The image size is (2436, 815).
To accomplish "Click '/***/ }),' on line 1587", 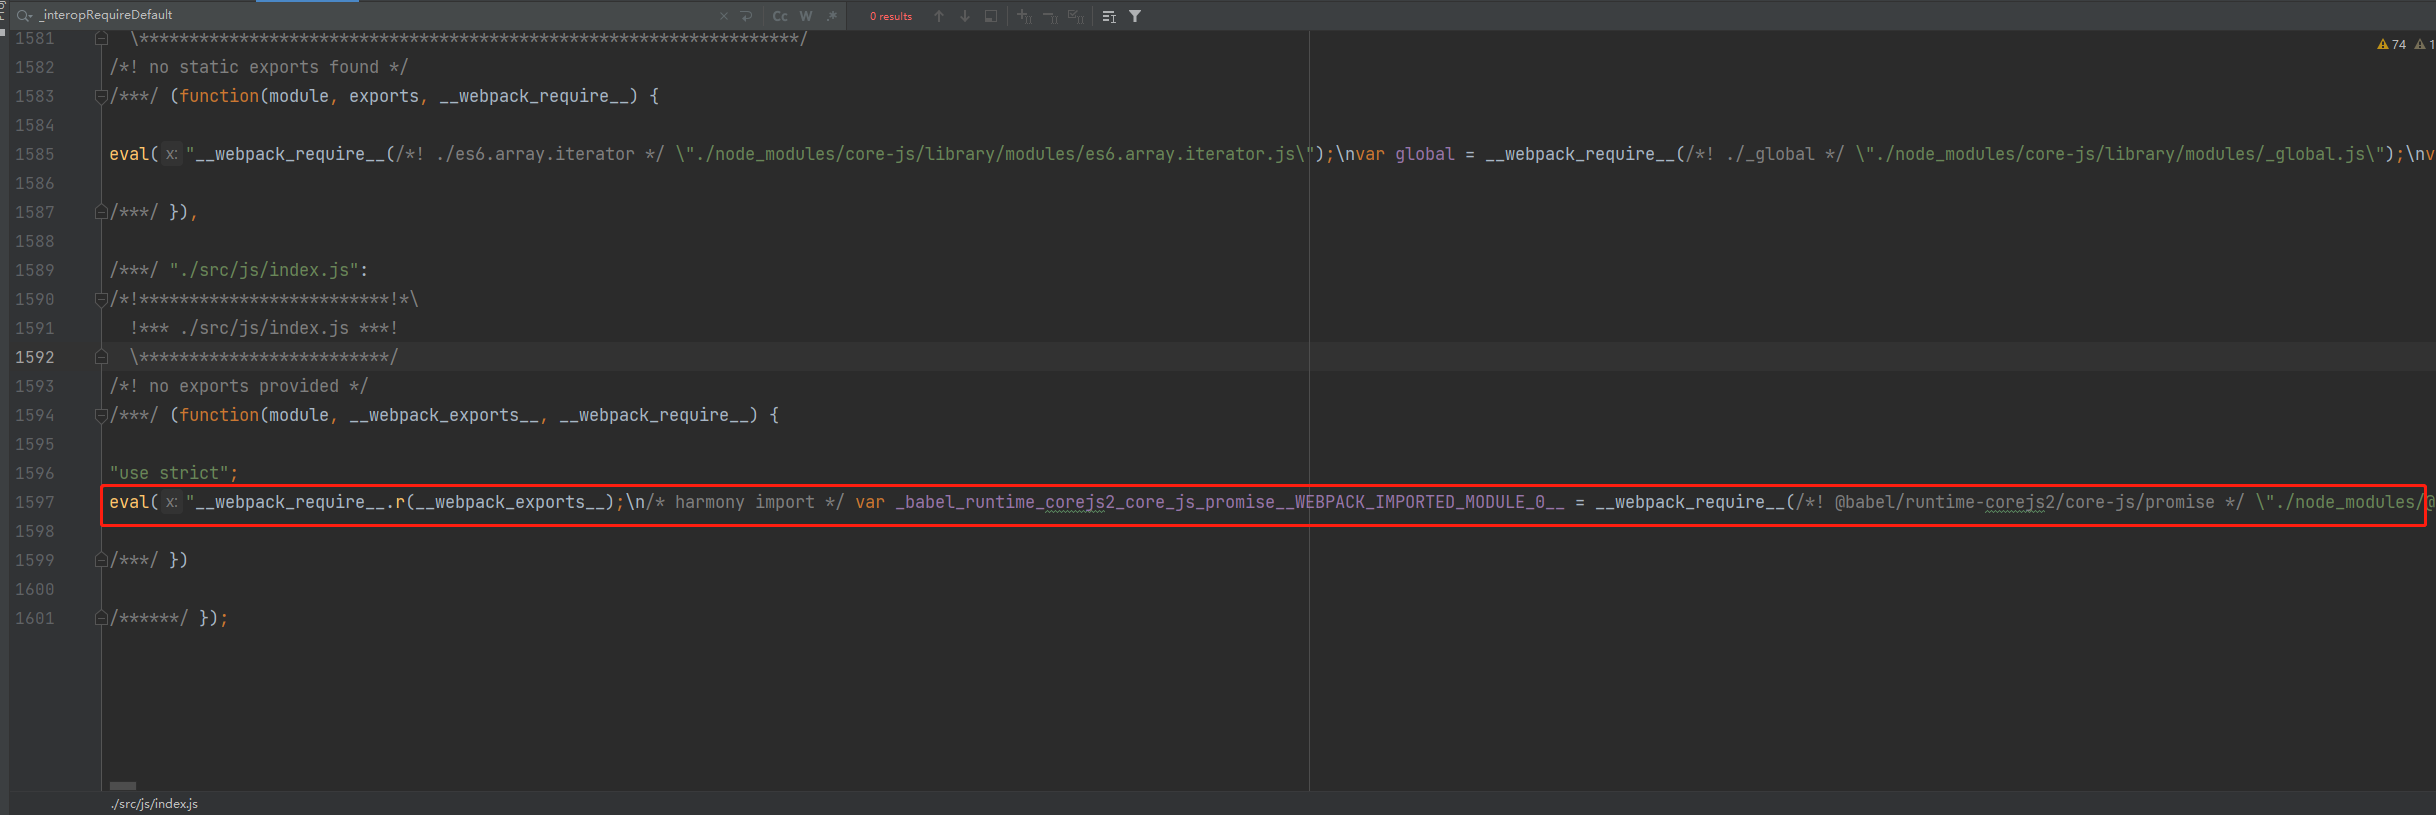I will pyautogui.click(x=154, y=212).
